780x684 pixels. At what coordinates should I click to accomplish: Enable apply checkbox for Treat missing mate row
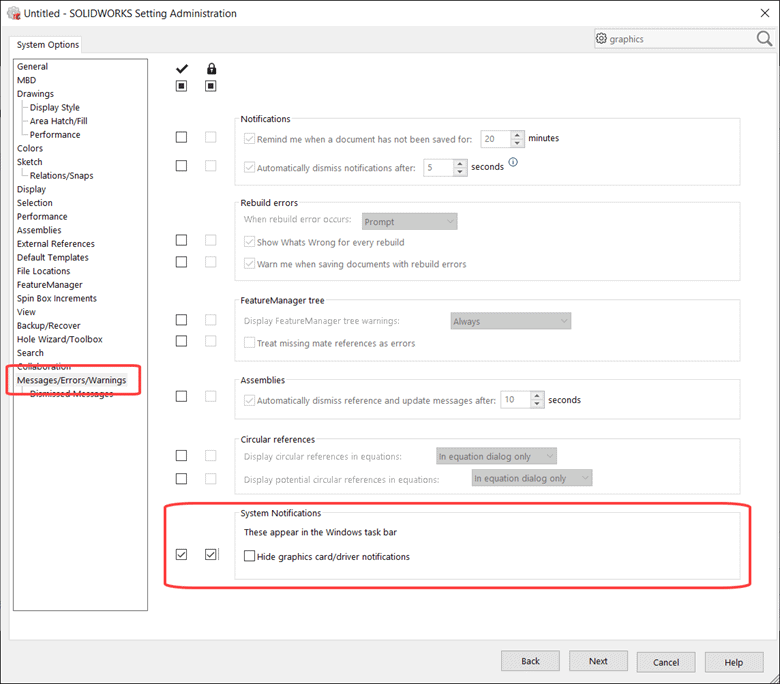click(182, 341)
